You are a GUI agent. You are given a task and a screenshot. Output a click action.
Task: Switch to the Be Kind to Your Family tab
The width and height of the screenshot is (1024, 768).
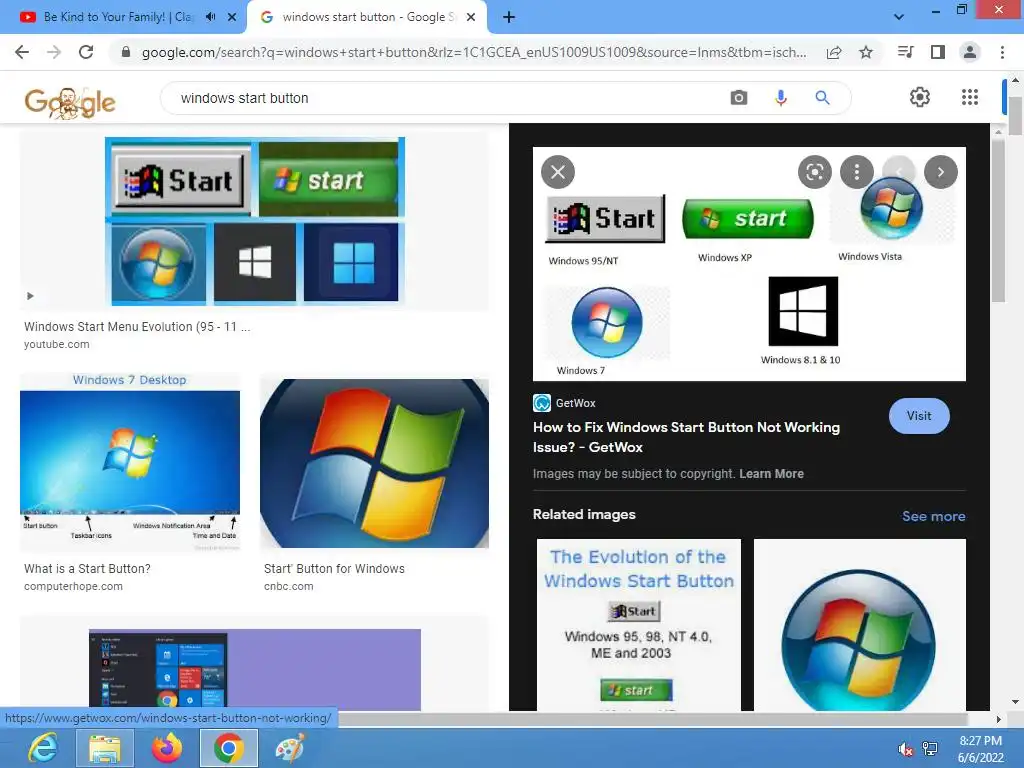click(118, 17)
